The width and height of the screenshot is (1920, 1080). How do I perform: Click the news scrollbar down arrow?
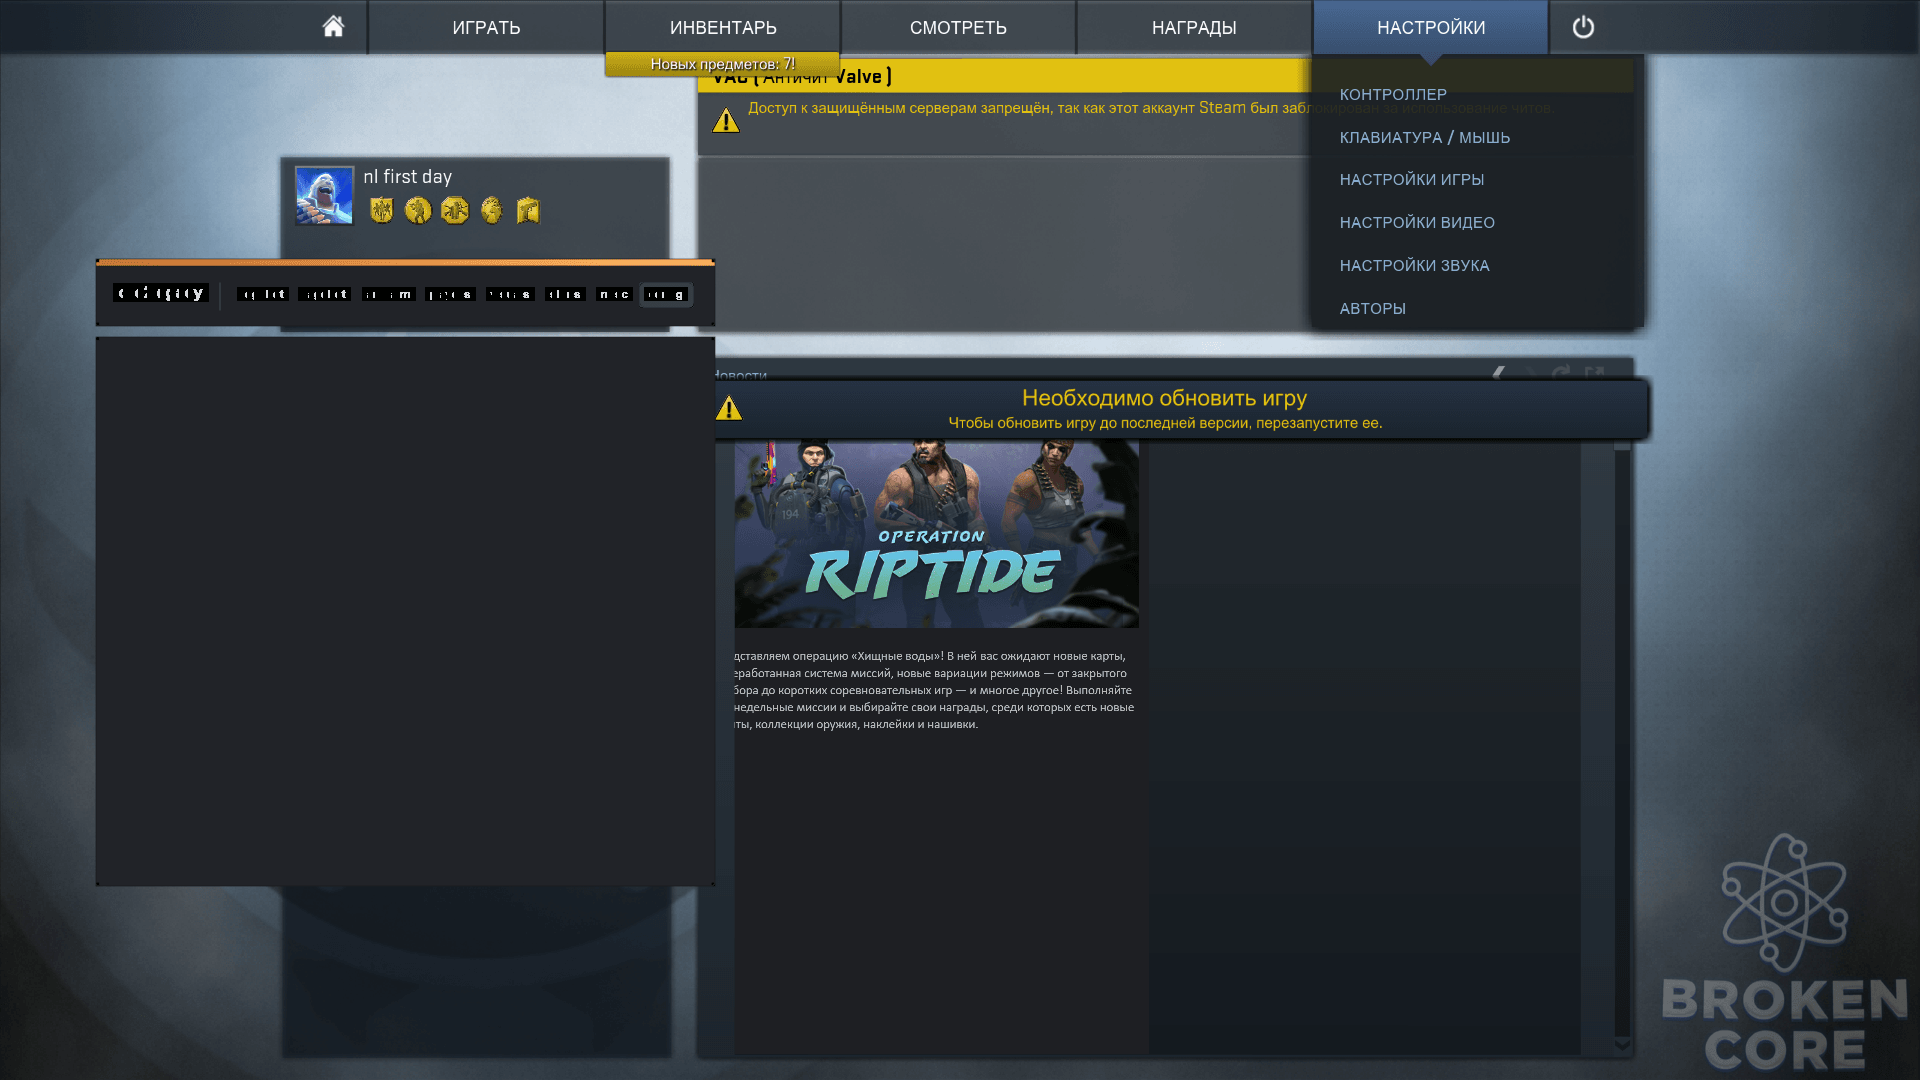[1622, 1044]
